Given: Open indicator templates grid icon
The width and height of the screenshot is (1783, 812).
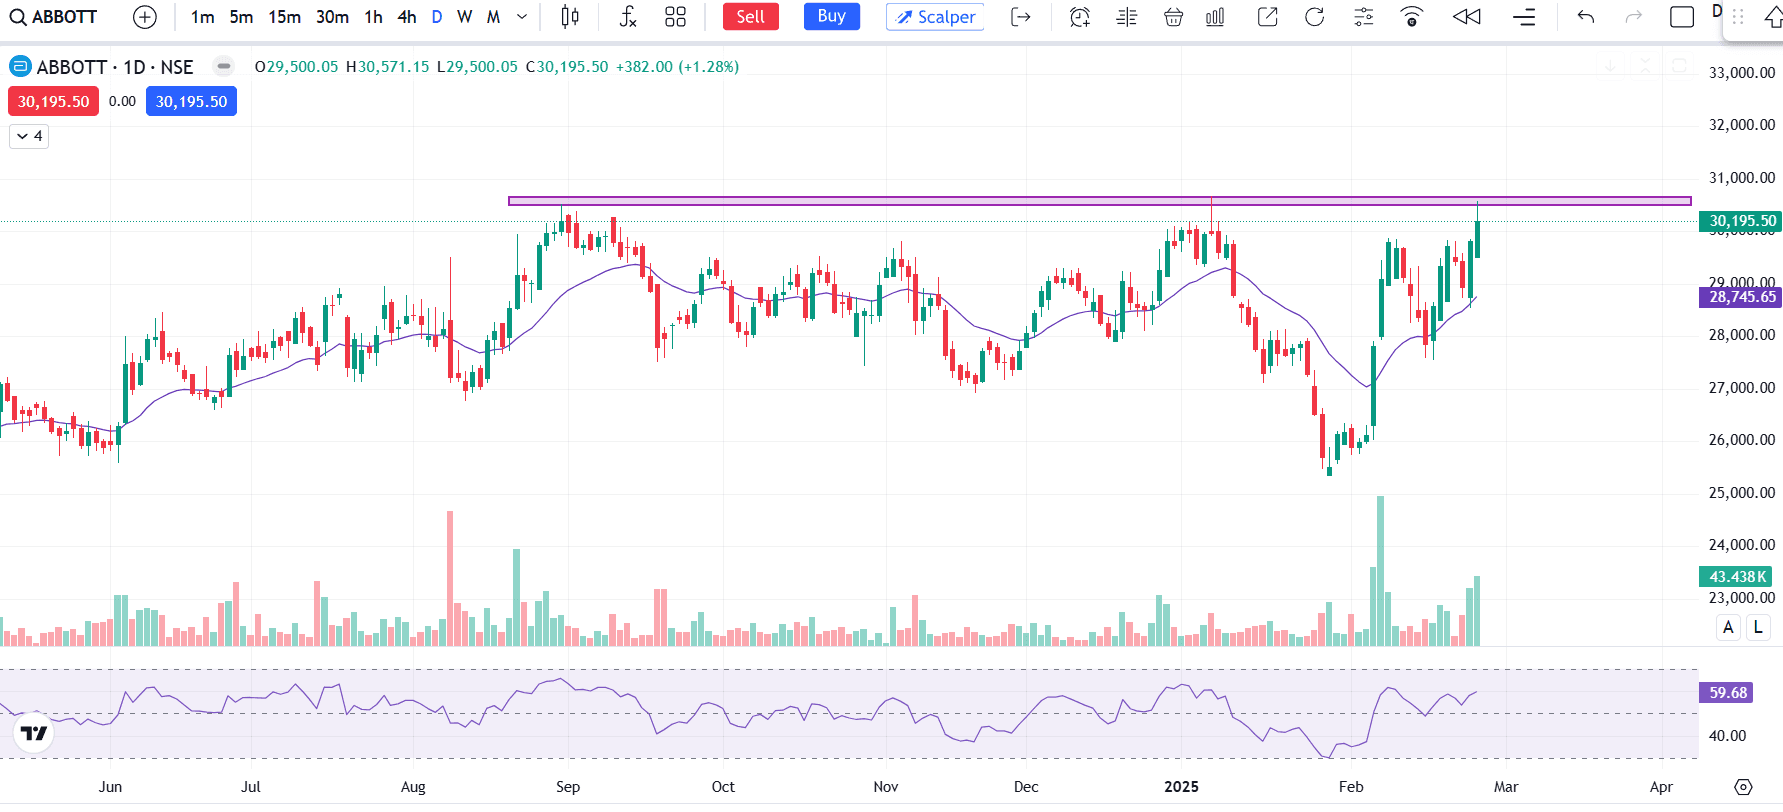Looking at the screenshot, I should coord(675,17).
